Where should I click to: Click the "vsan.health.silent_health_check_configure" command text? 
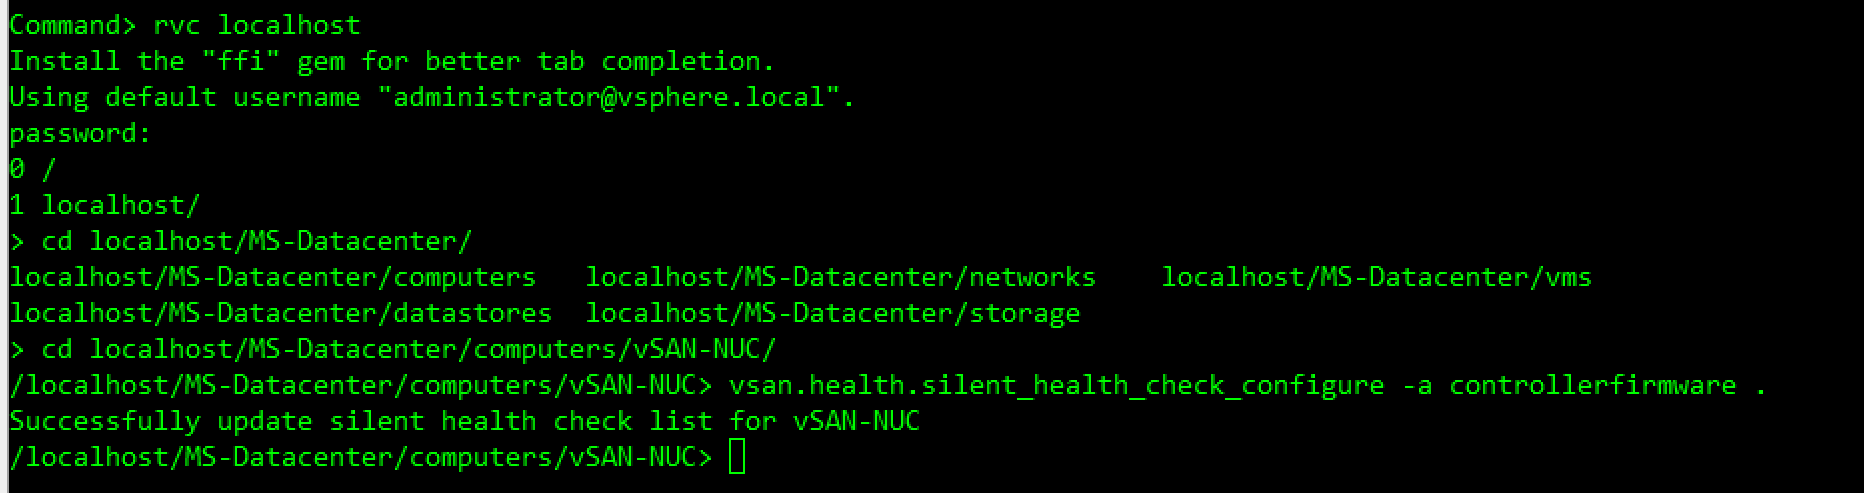coord(1057,385)
